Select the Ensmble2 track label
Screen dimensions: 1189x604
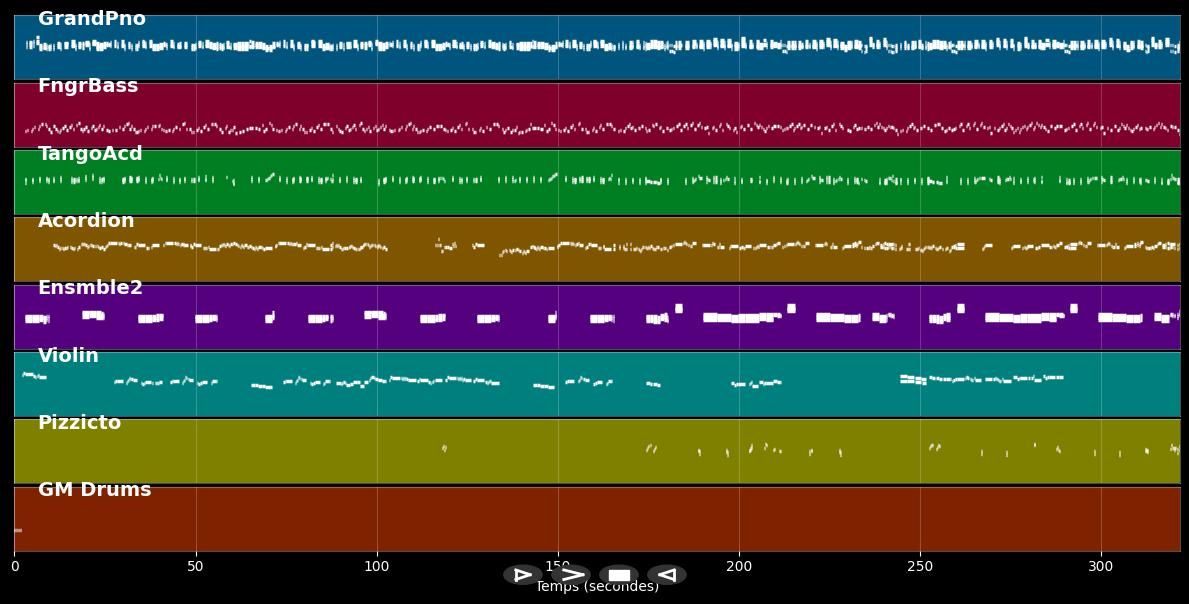(90, 288)
